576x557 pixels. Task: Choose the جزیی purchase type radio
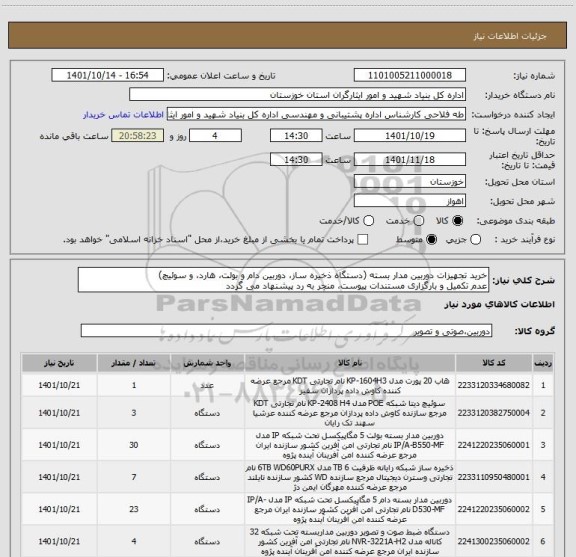[x=475, y=240]
